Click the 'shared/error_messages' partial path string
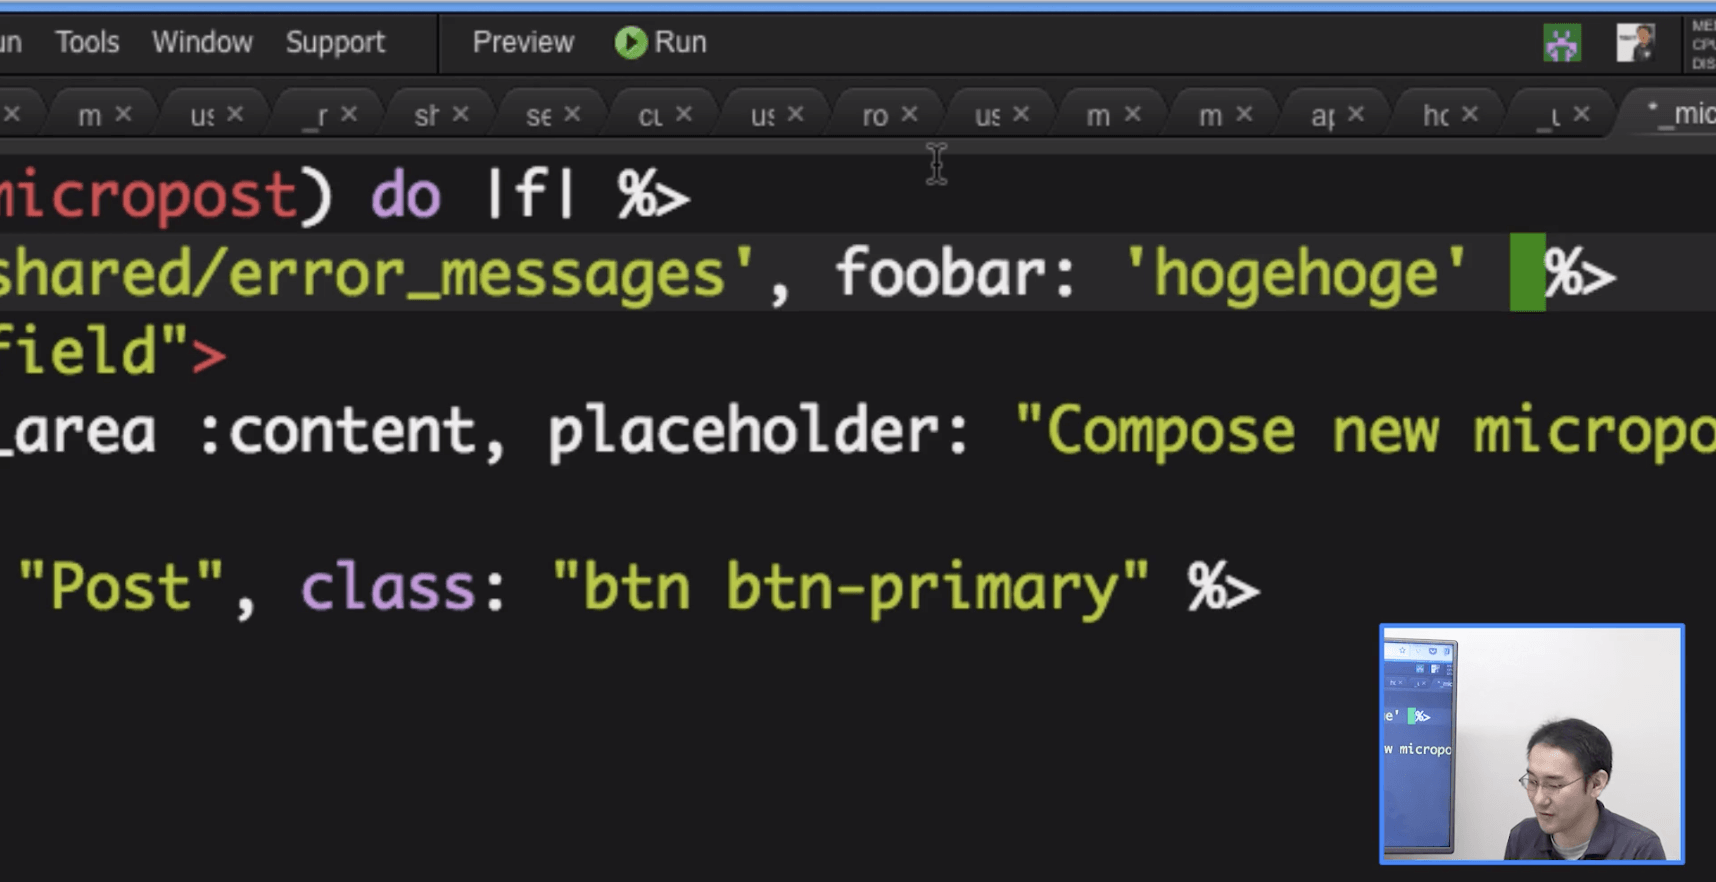This screenshot has height=882, width=1716. click(376, 274)
